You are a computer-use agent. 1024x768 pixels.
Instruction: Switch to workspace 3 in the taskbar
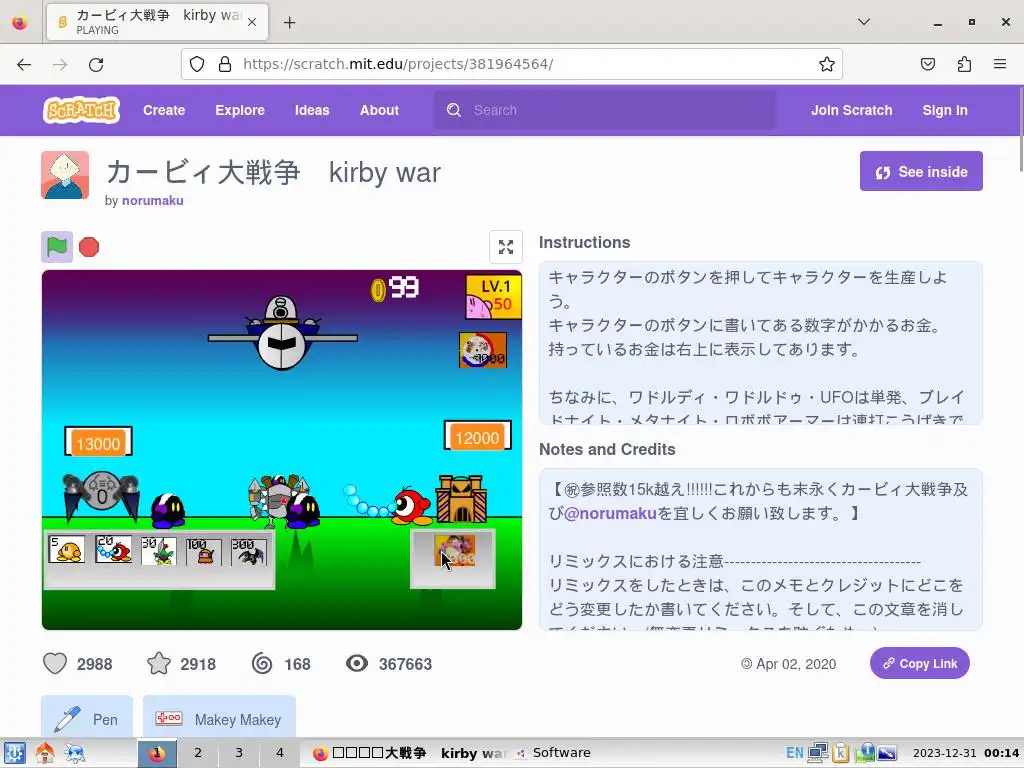click(x=239, y=753)
